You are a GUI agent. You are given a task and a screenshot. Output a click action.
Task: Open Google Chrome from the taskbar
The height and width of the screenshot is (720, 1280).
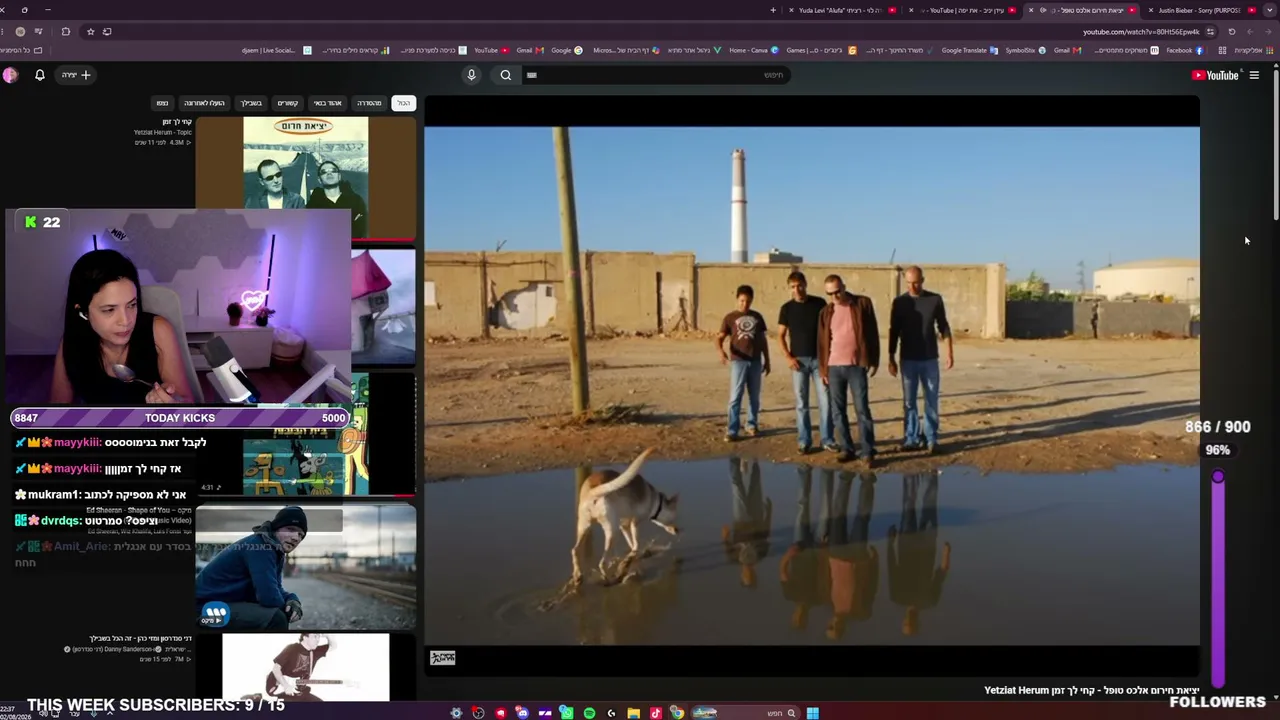point(677,713)
